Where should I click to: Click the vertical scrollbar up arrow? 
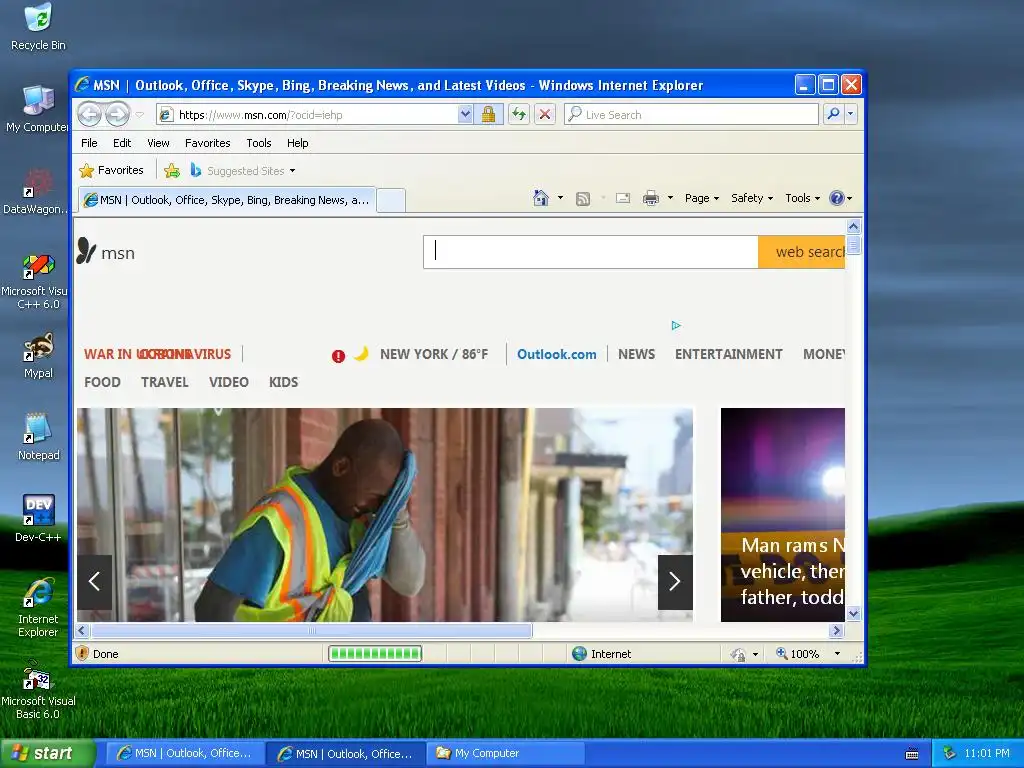[854, 227]
